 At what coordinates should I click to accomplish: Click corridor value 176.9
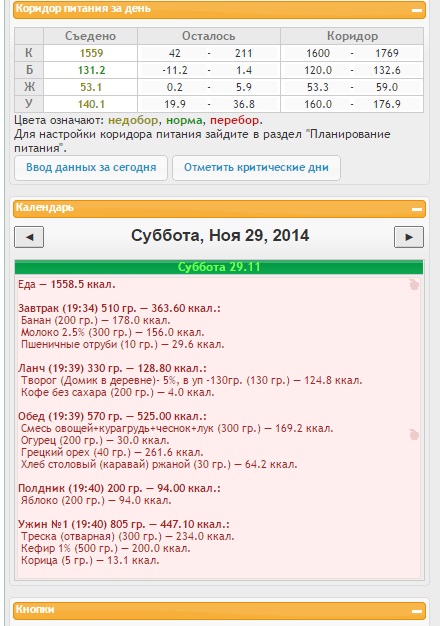pos(386,104)
